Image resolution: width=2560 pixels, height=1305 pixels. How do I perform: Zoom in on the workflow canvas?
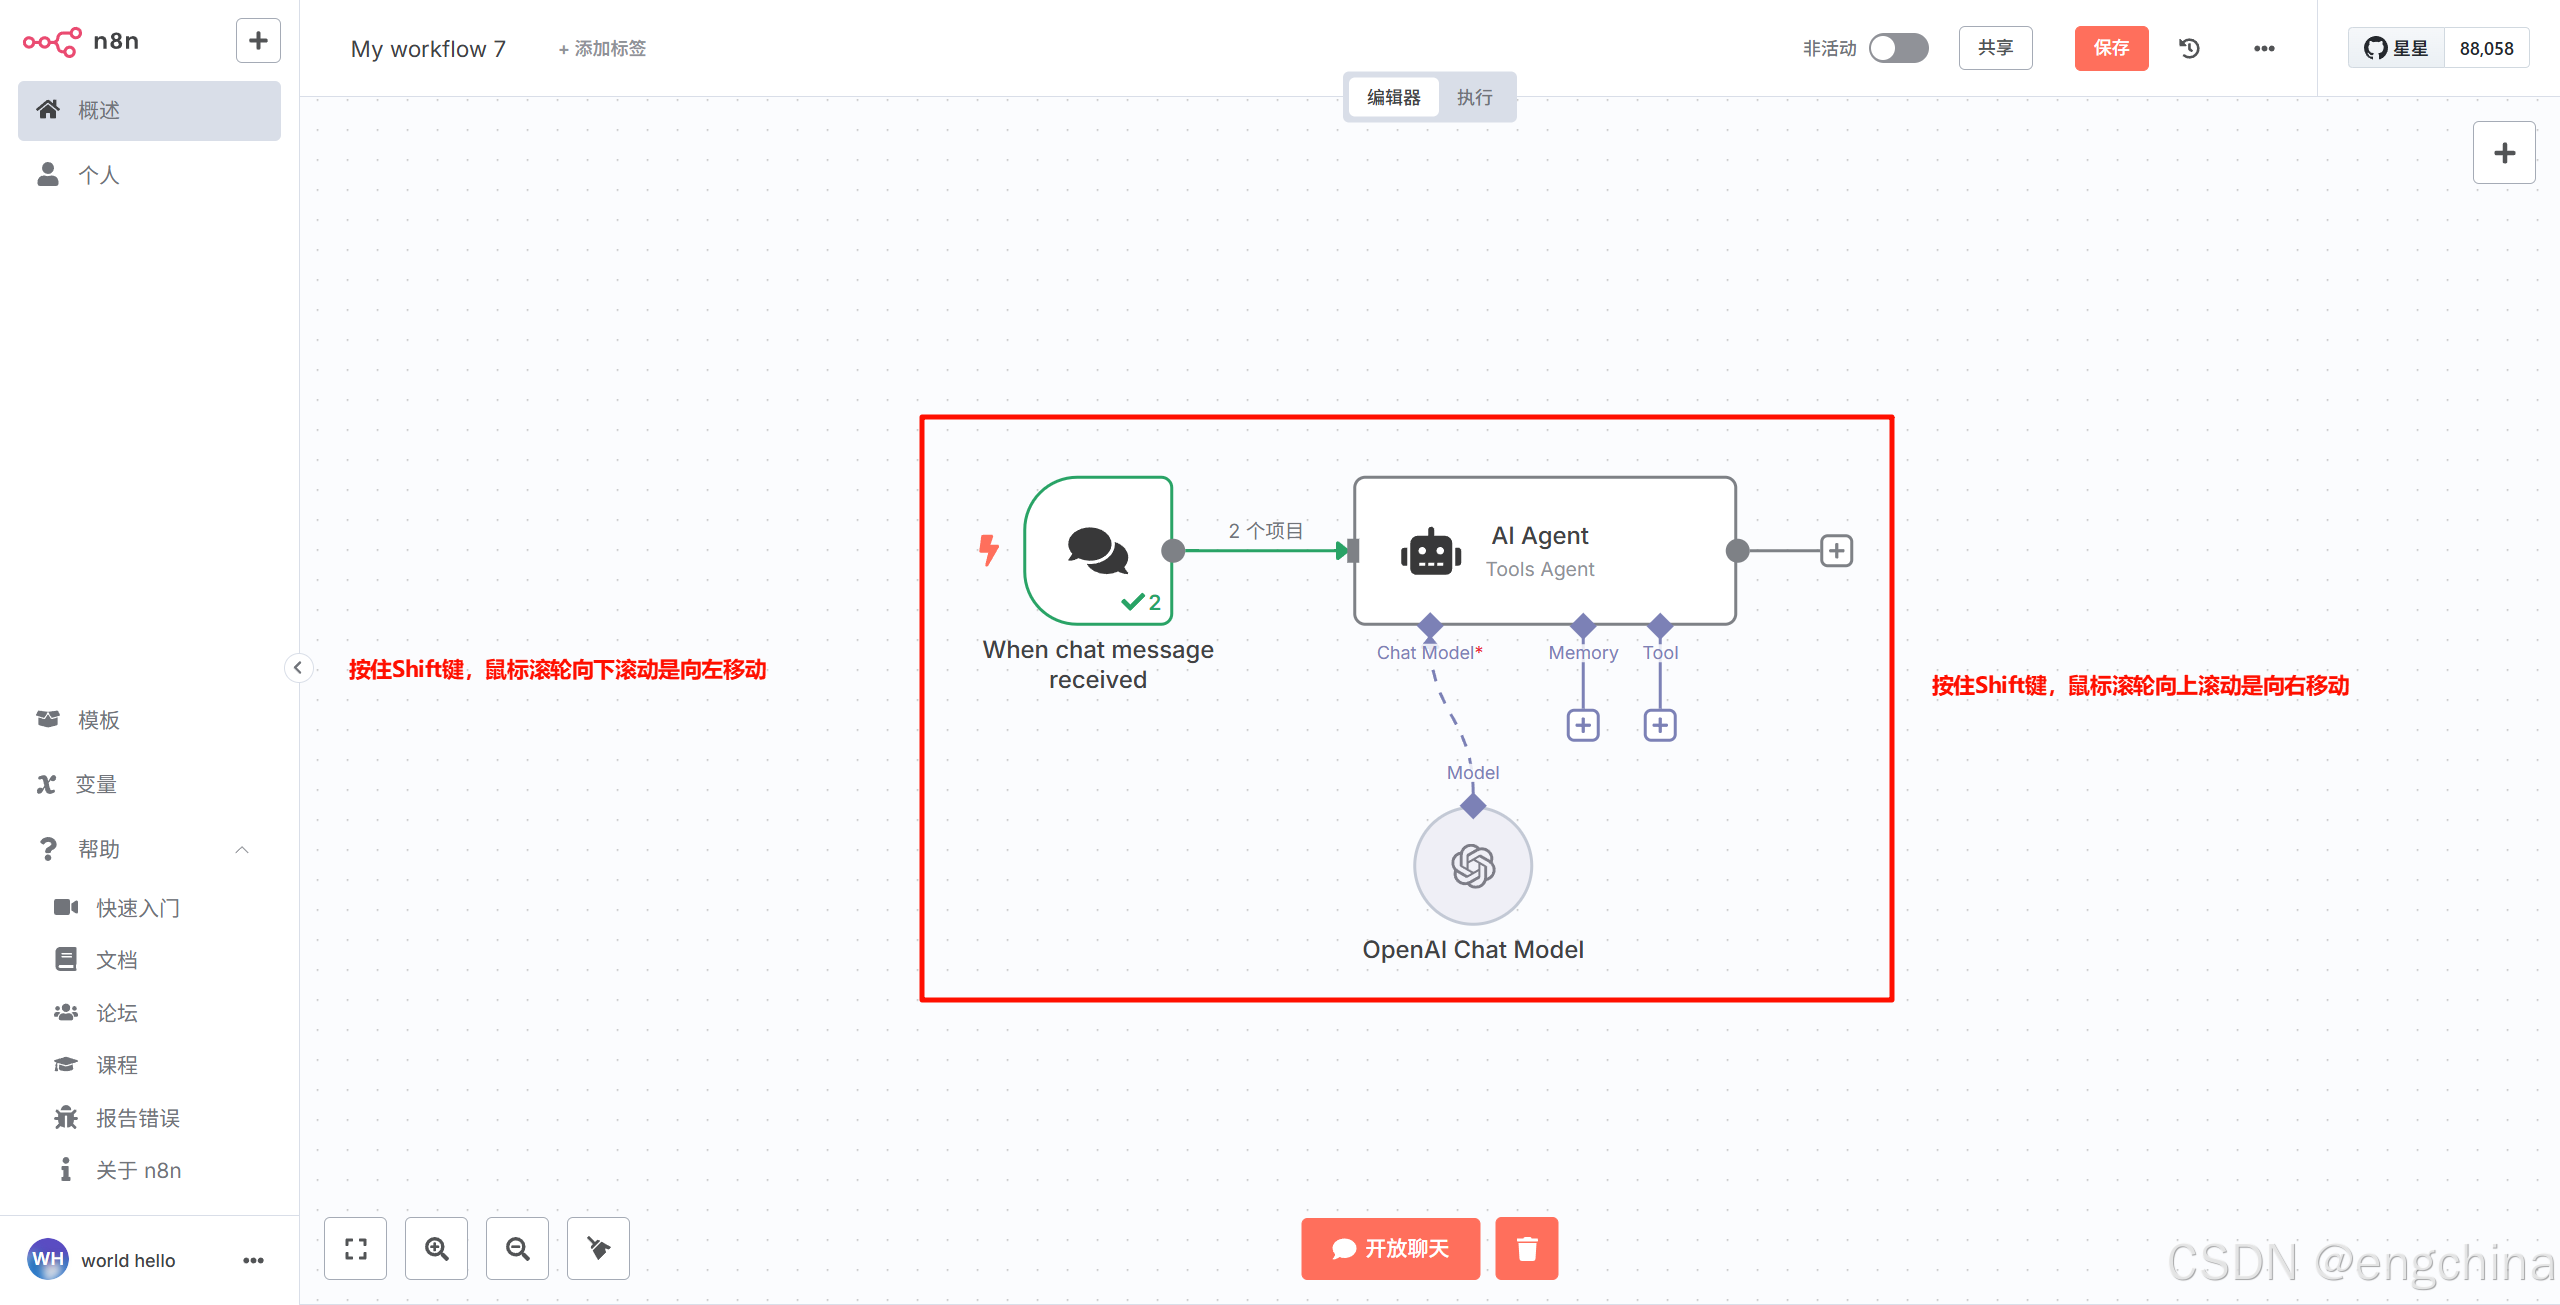(436, 1248)
